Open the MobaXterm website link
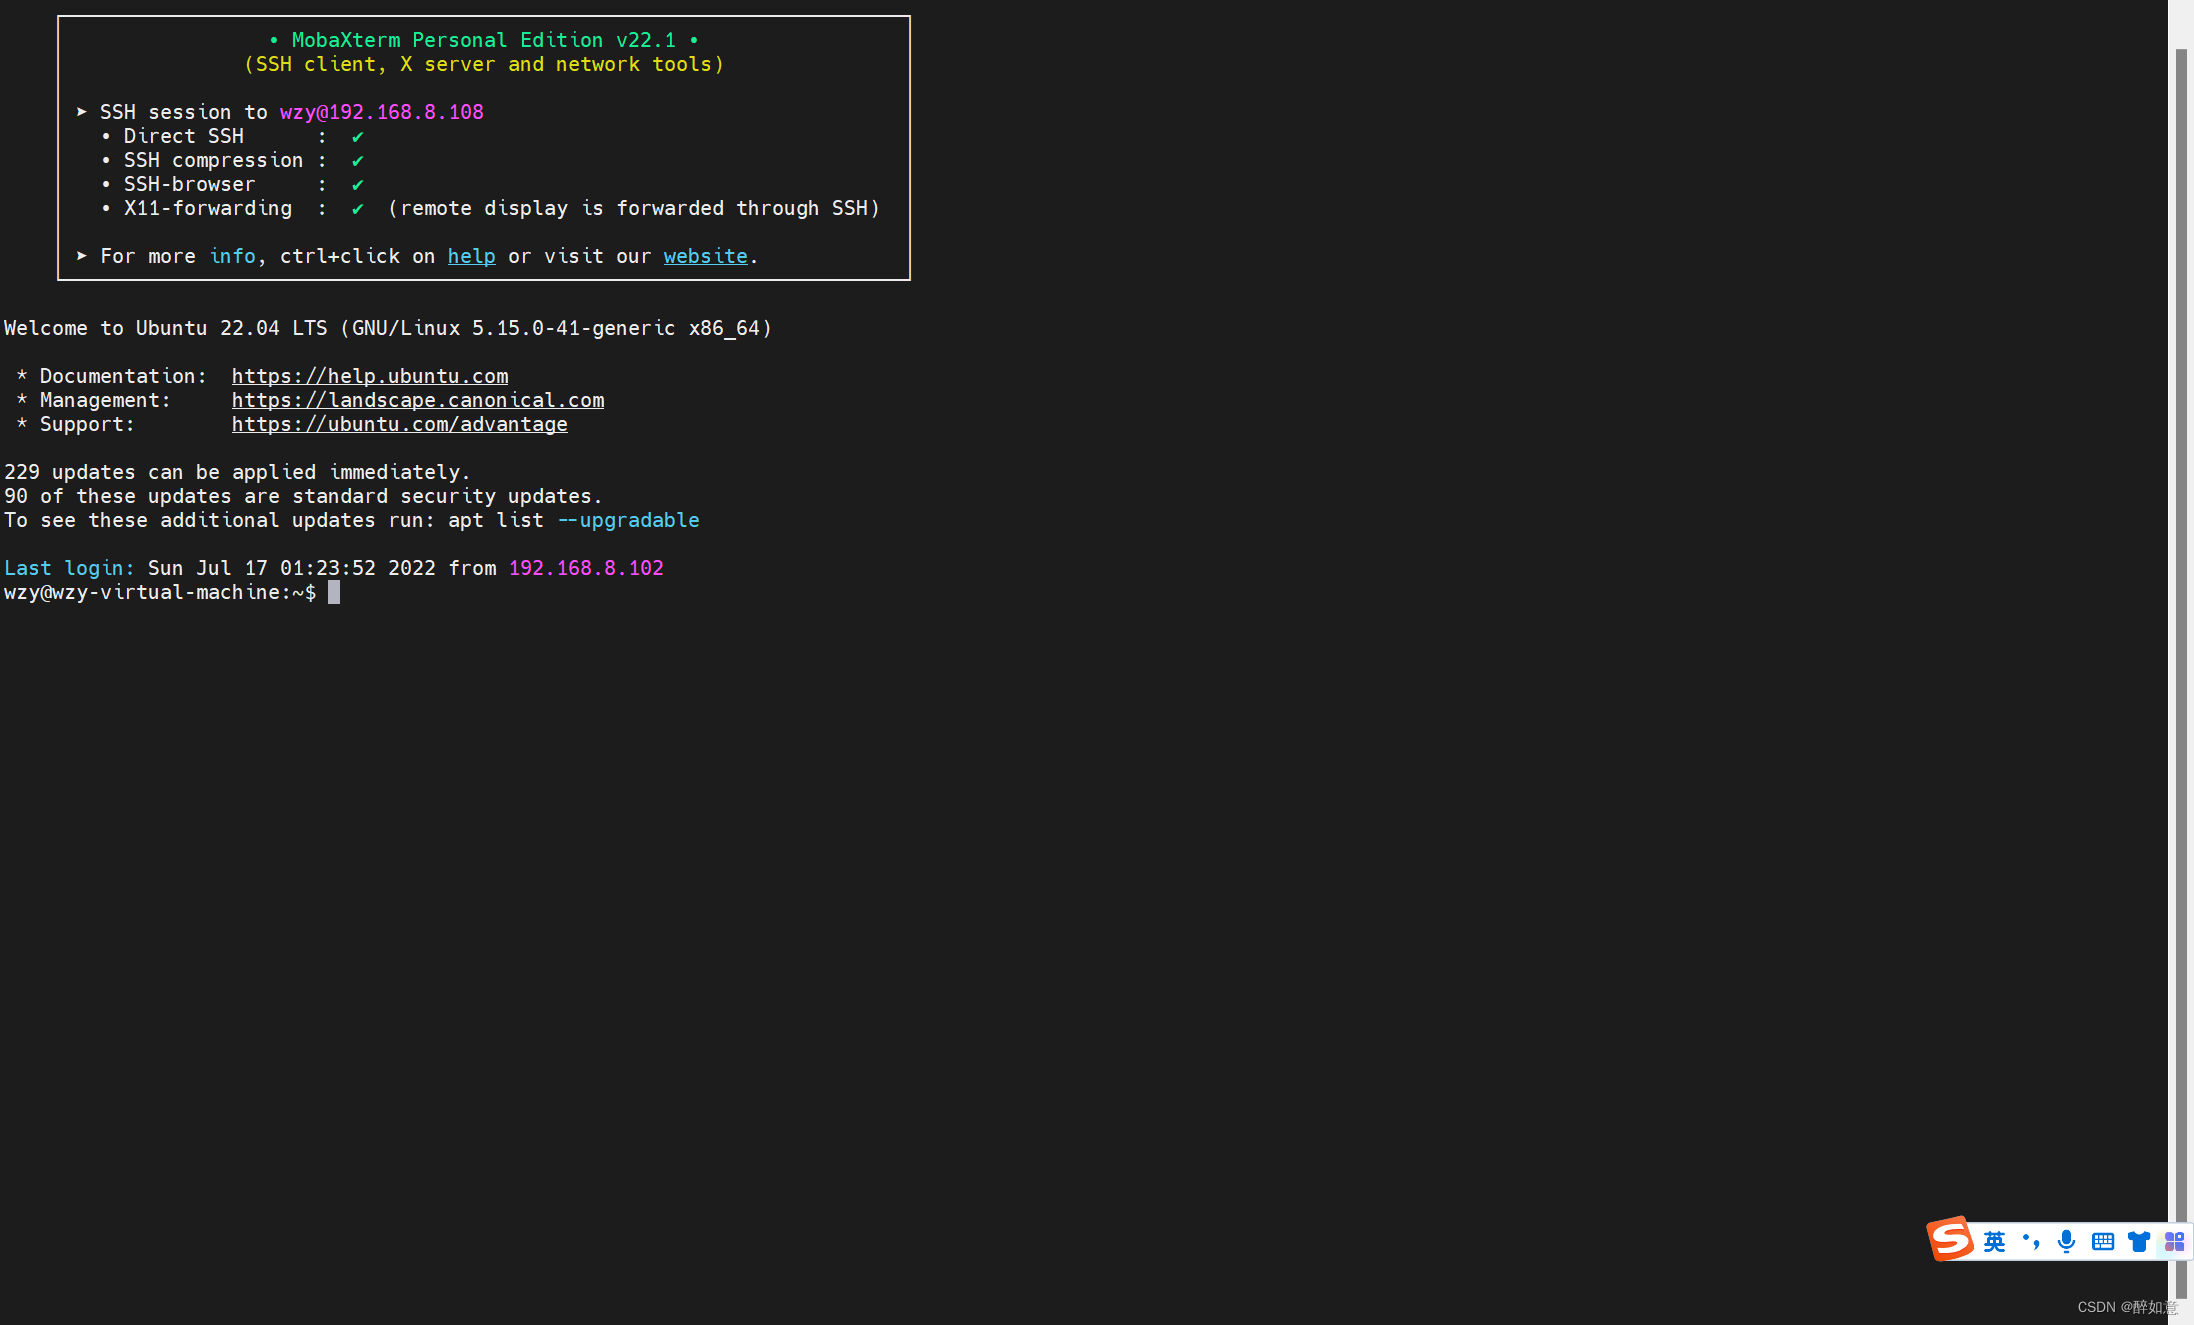2194x1325 pixels. pos(705,256)
